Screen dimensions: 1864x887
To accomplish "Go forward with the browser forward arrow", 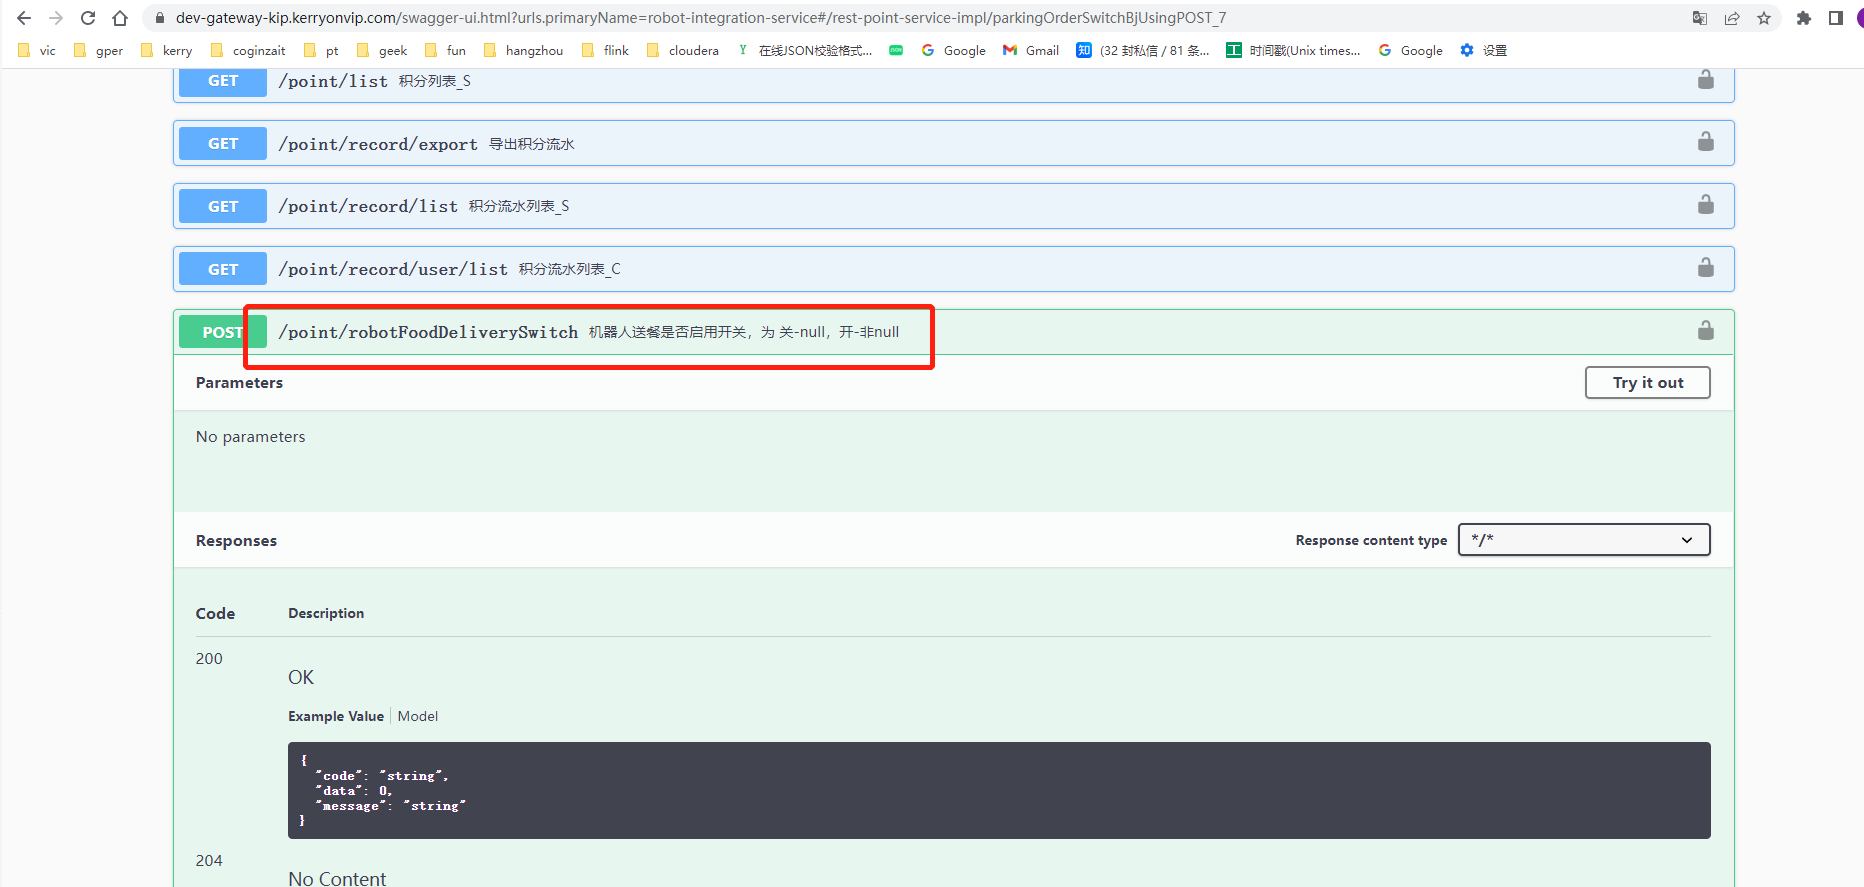I will click(x=56, y=18).
